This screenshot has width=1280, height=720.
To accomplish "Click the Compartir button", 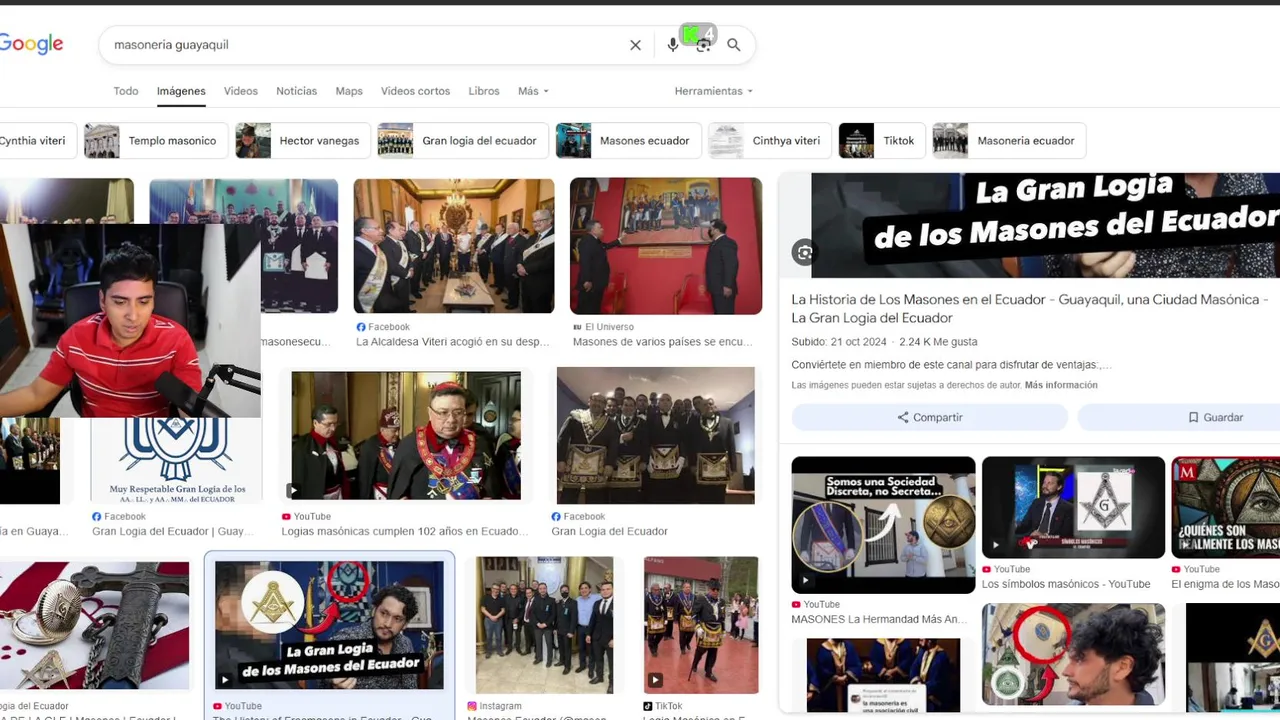I will tap(930, 417).
